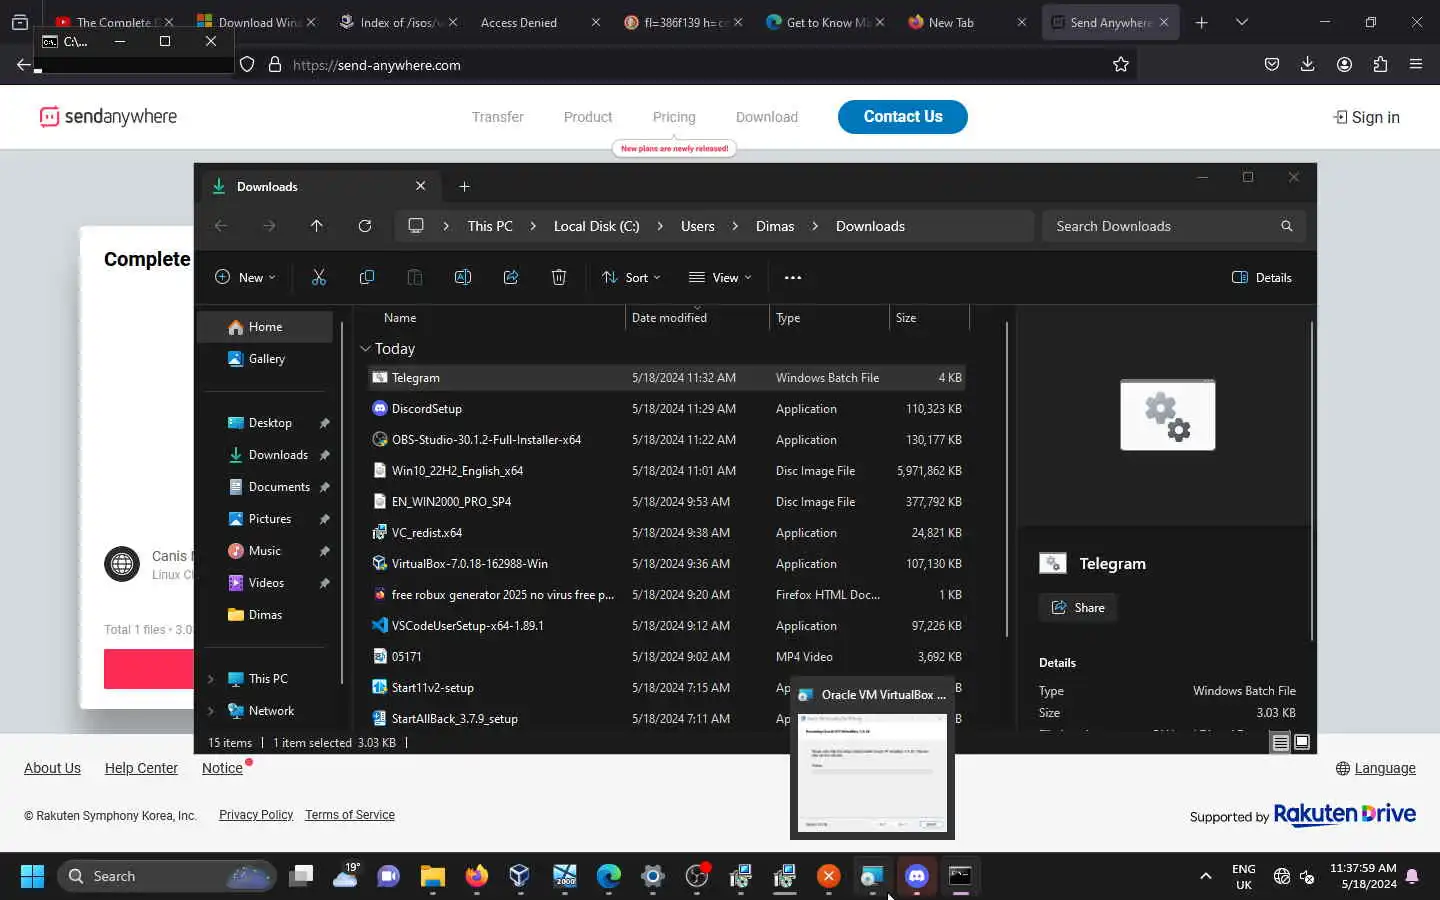1440x900 pixels.
Task: Switch to large thumbnails view icon
Action: [1302, 742]
